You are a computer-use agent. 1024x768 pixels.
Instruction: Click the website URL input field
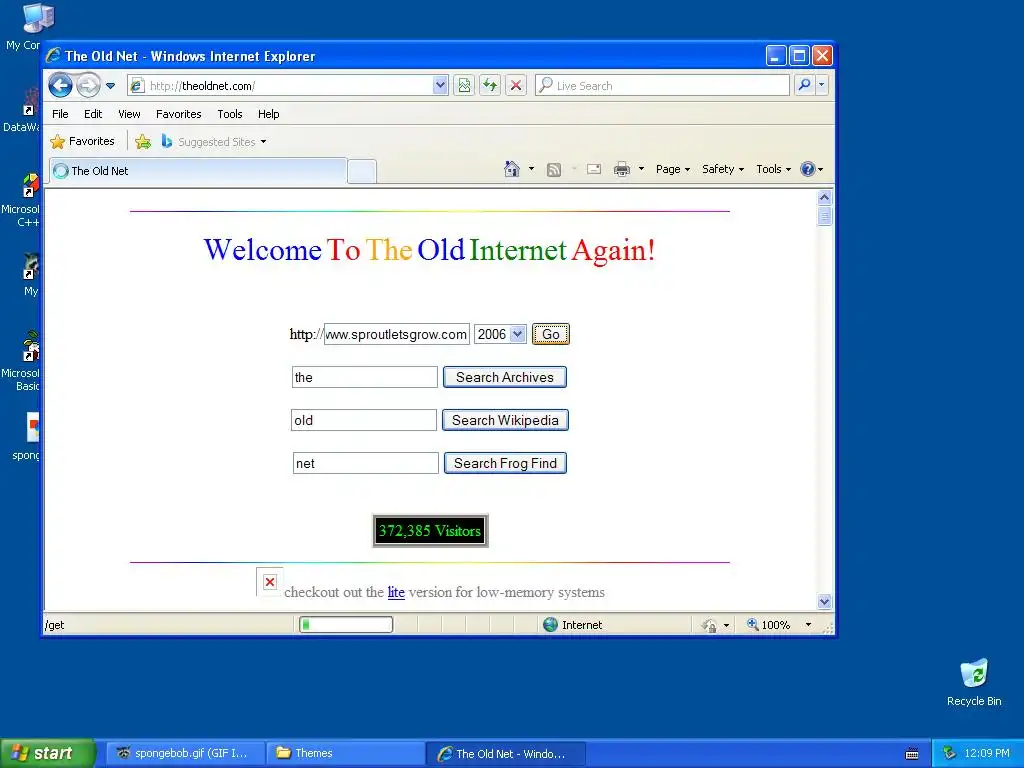pyautogui.click(x=396, y=334)
